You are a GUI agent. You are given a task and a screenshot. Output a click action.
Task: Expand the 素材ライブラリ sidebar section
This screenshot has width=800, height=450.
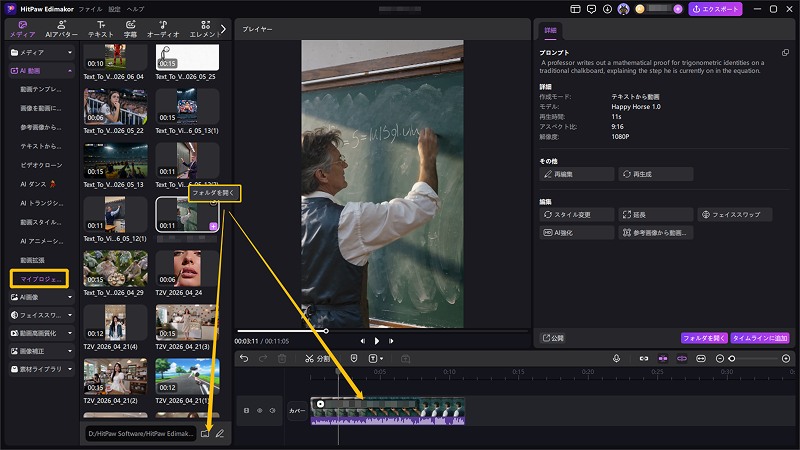coord(42,369)
